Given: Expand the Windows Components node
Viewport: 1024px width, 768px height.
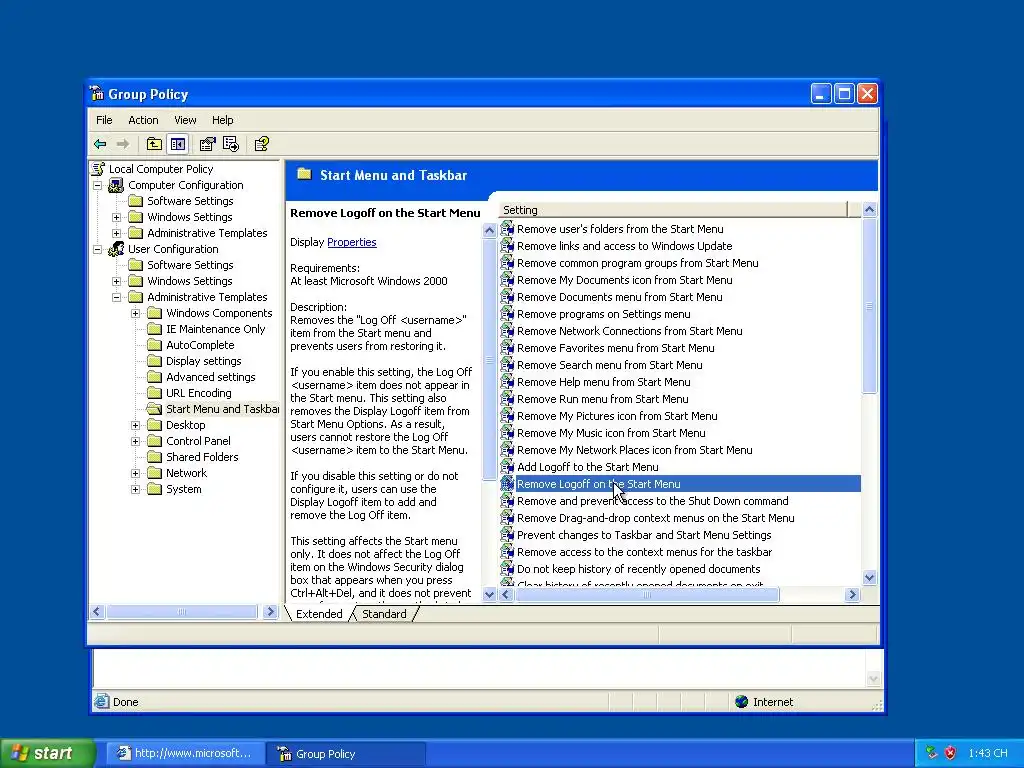Looking at the screenshot, I should pyautogui.click(x=135, y=313).
